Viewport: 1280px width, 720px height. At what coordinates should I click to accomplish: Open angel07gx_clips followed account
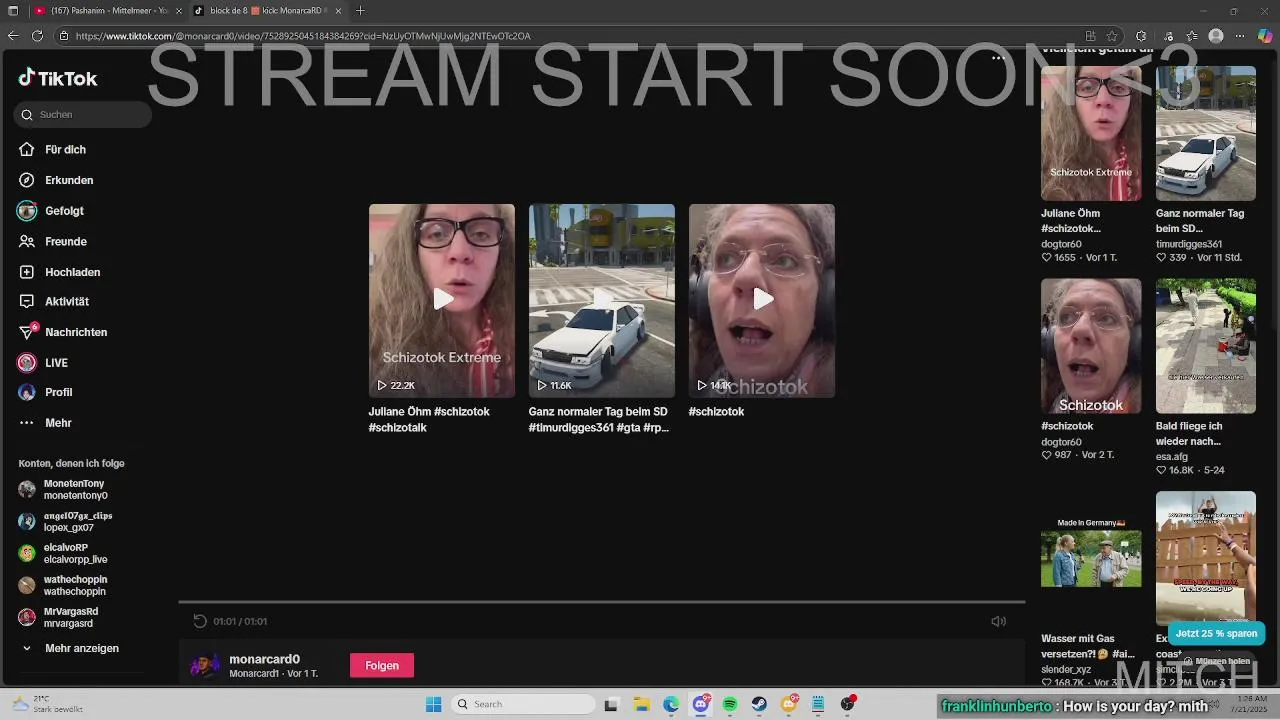66,521
